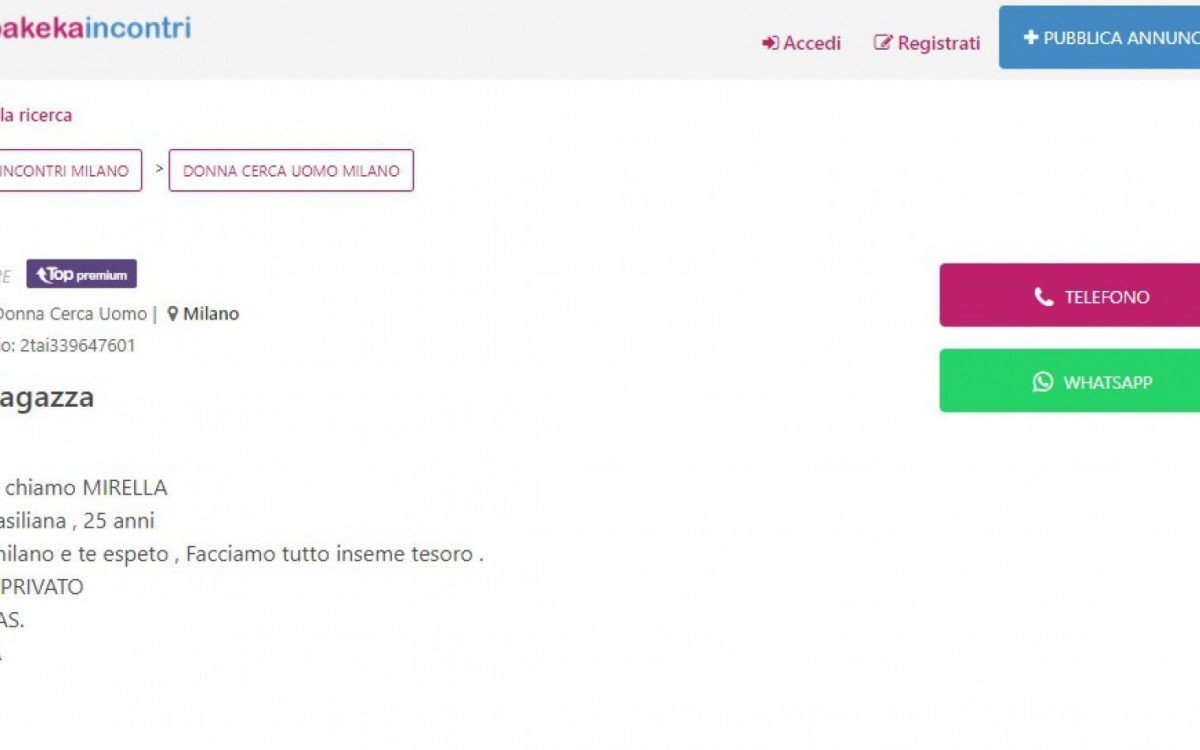Click the Donna Cerca Uomo category text
1200x750 pixels.
click(x=72, y=314)
